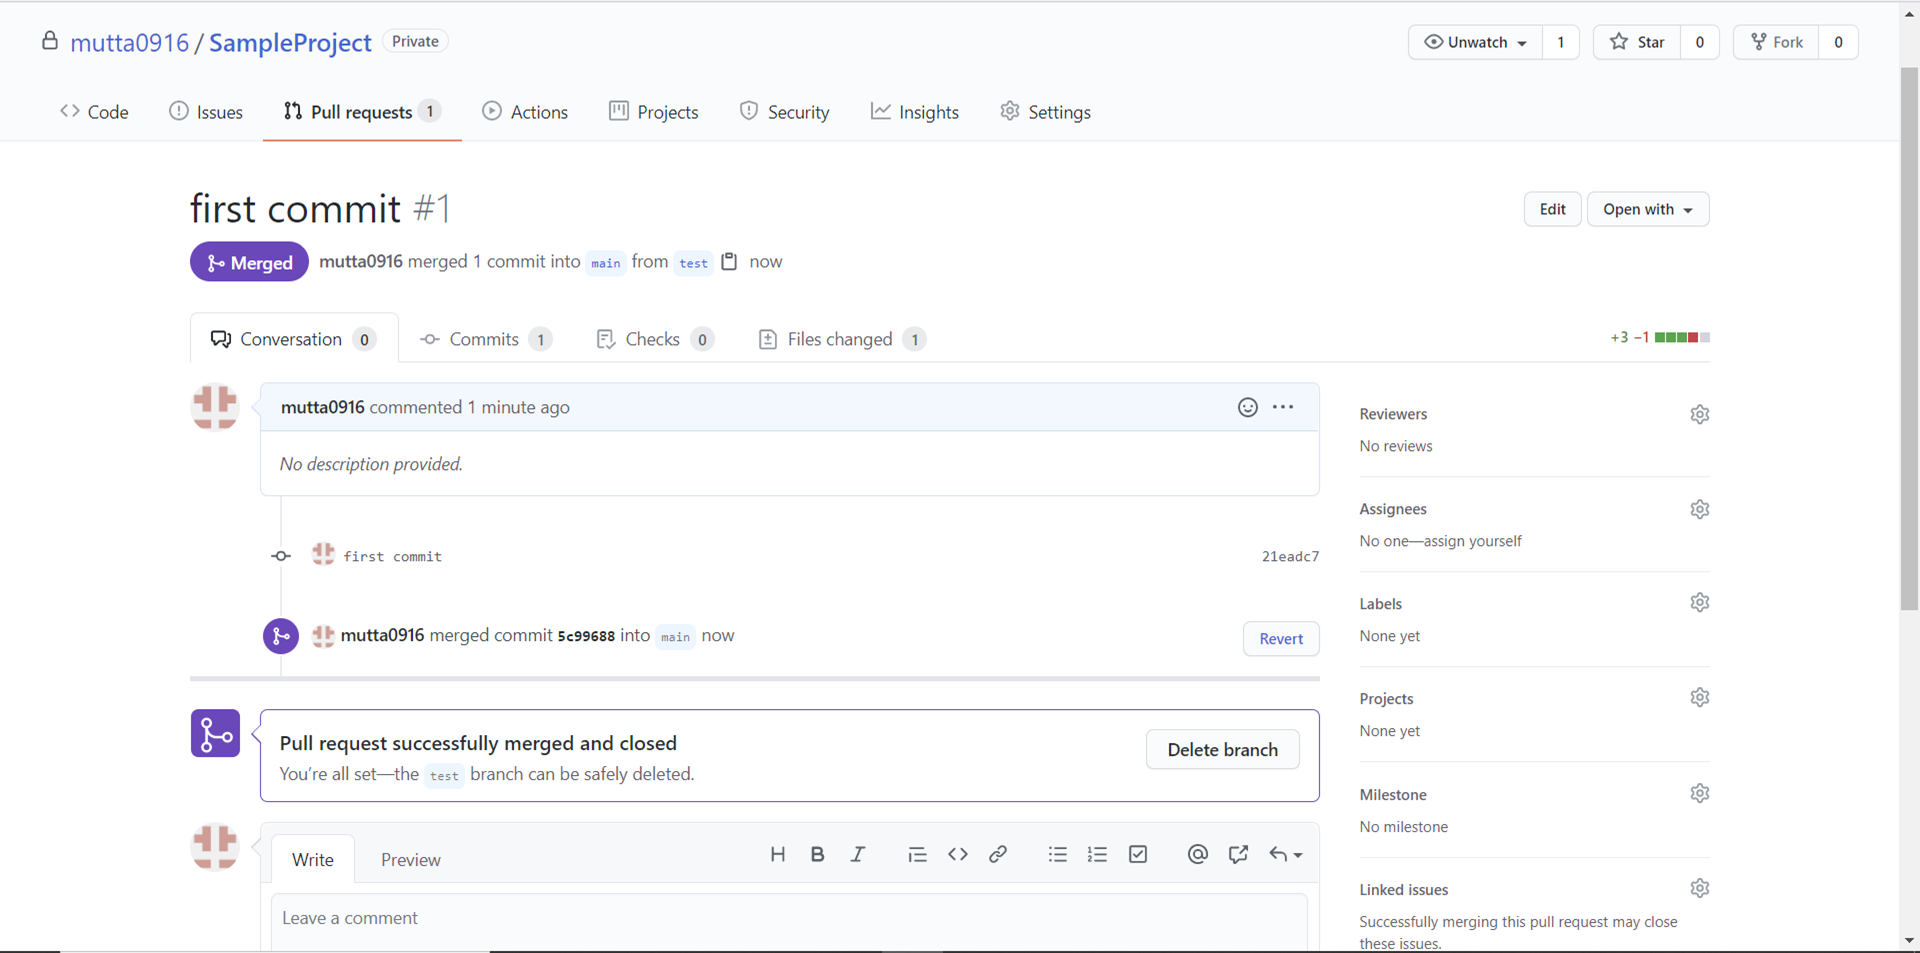The image size is (1920, 953).
Task: Switch to the Preview comment tab
Action: tap(411, 859)
